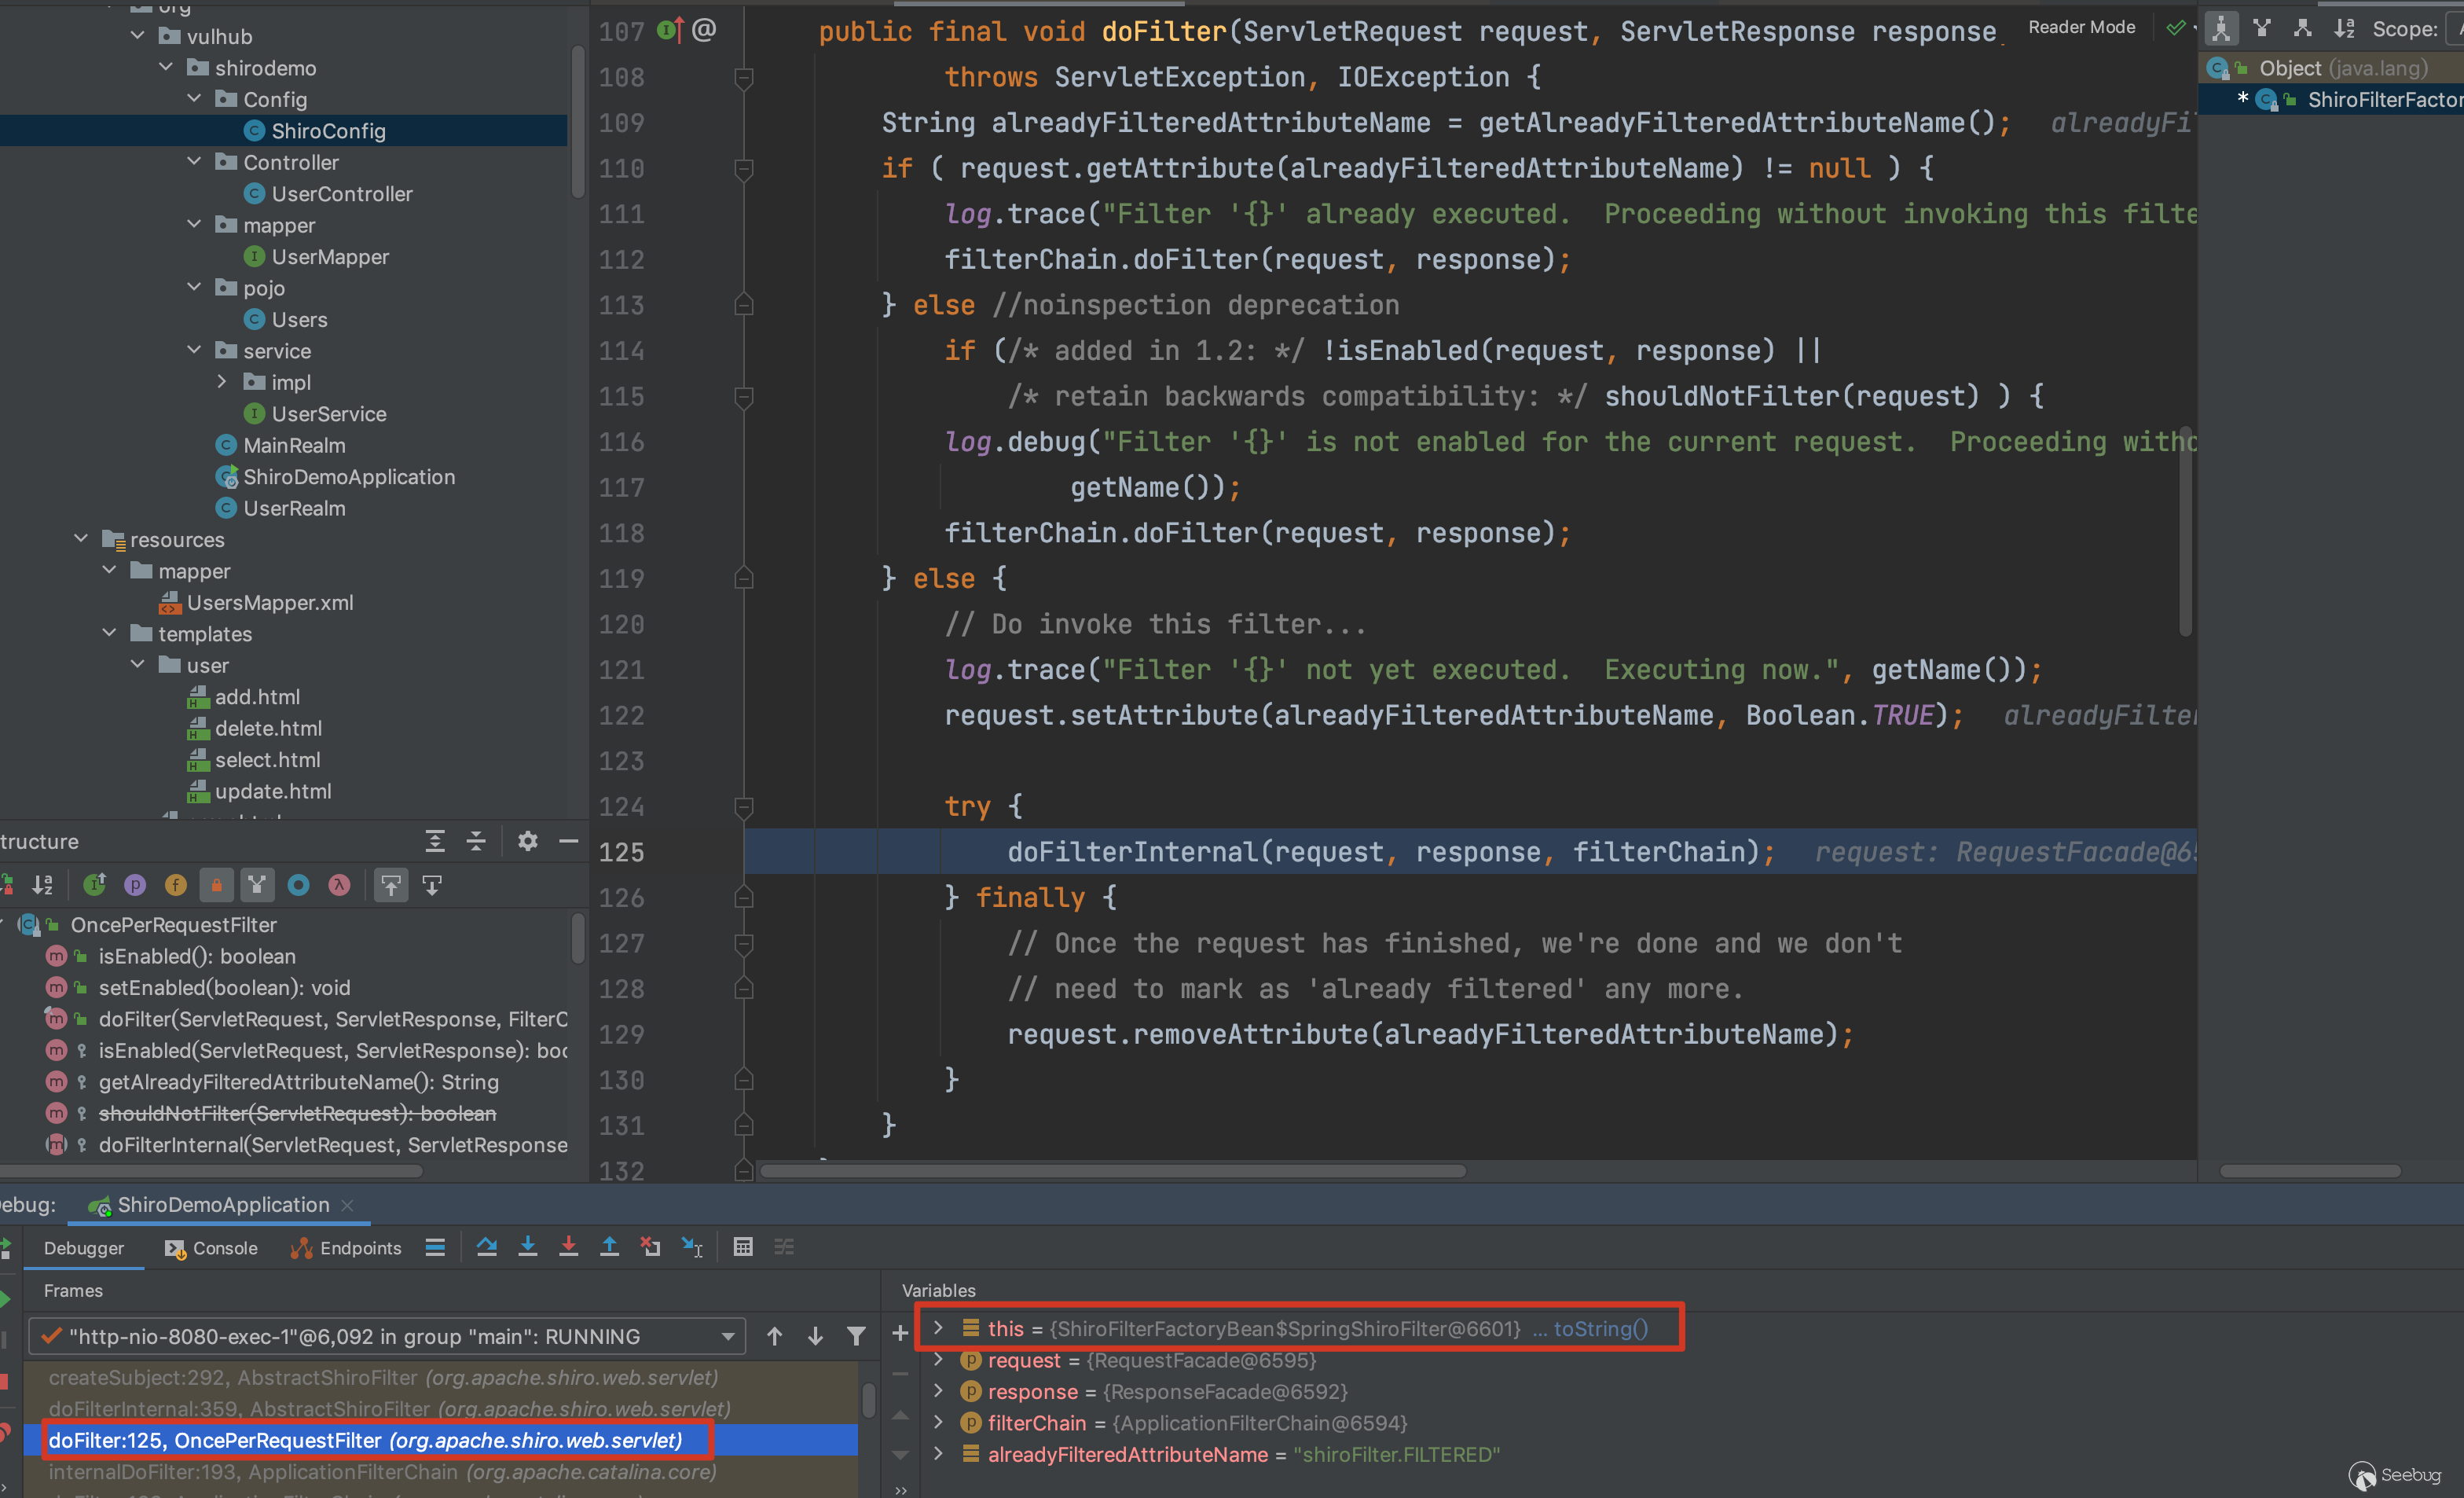Image resolution: width=2464 pixels, height=1498 pixels.
Task: Toggle the Show non-public members lock filter
Action: pos(216,885)
